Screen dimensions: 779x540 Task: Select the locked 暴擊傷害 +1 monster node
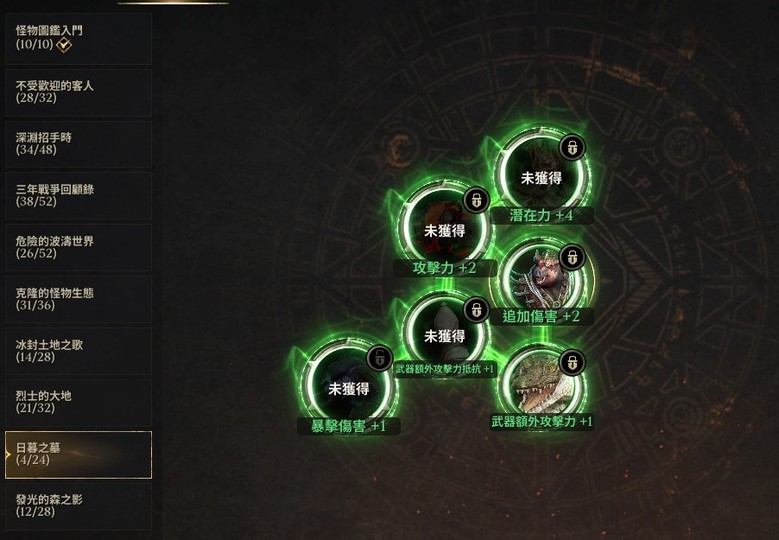(x=349, y=388)
